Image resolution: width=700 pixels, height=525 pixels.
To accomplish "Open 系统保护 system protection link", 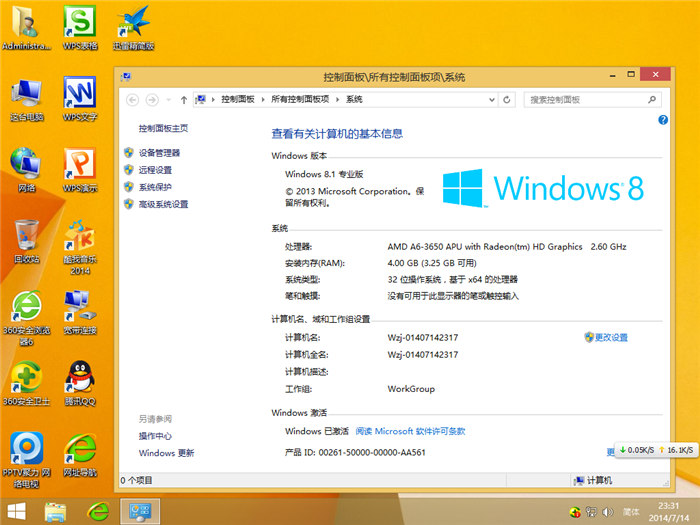I will [x=155, y=187].
